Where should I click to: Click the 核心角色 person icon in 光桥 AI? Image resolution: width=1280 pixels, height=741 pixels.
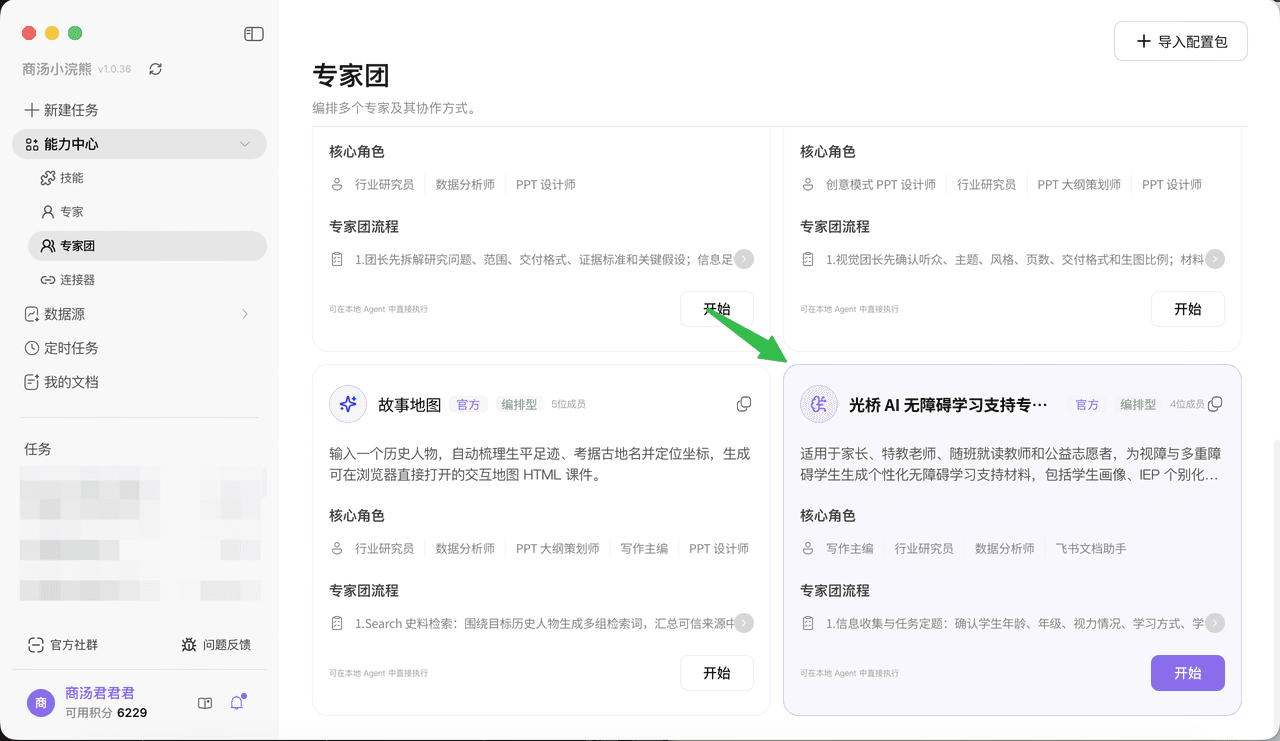[x=808, y=548]
